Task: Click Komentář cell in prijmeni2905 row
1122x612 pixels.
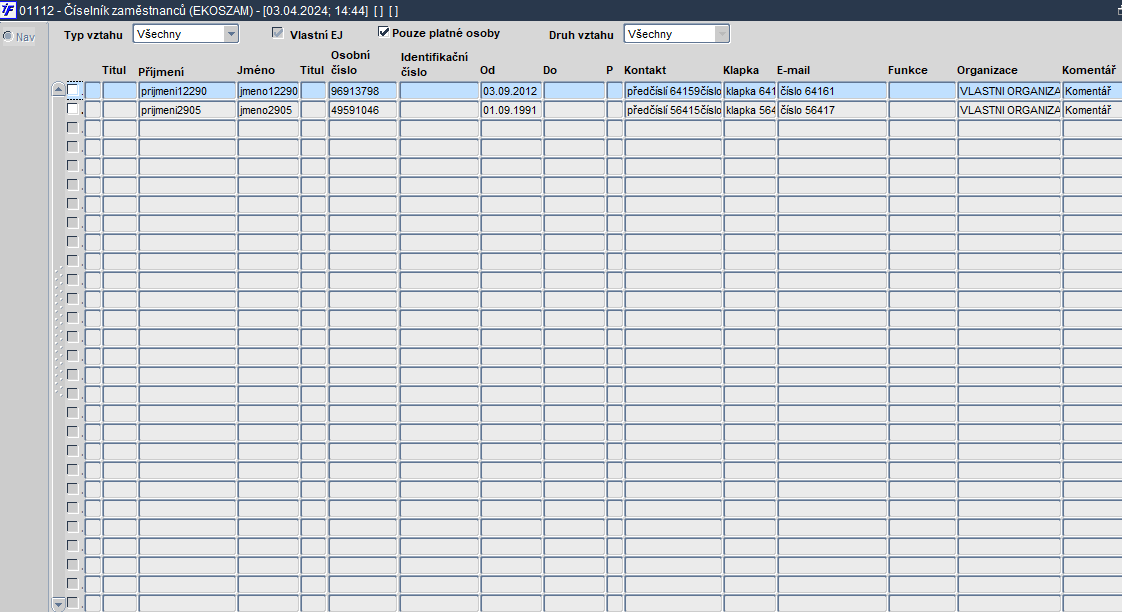Action: tap(1092, 110)
